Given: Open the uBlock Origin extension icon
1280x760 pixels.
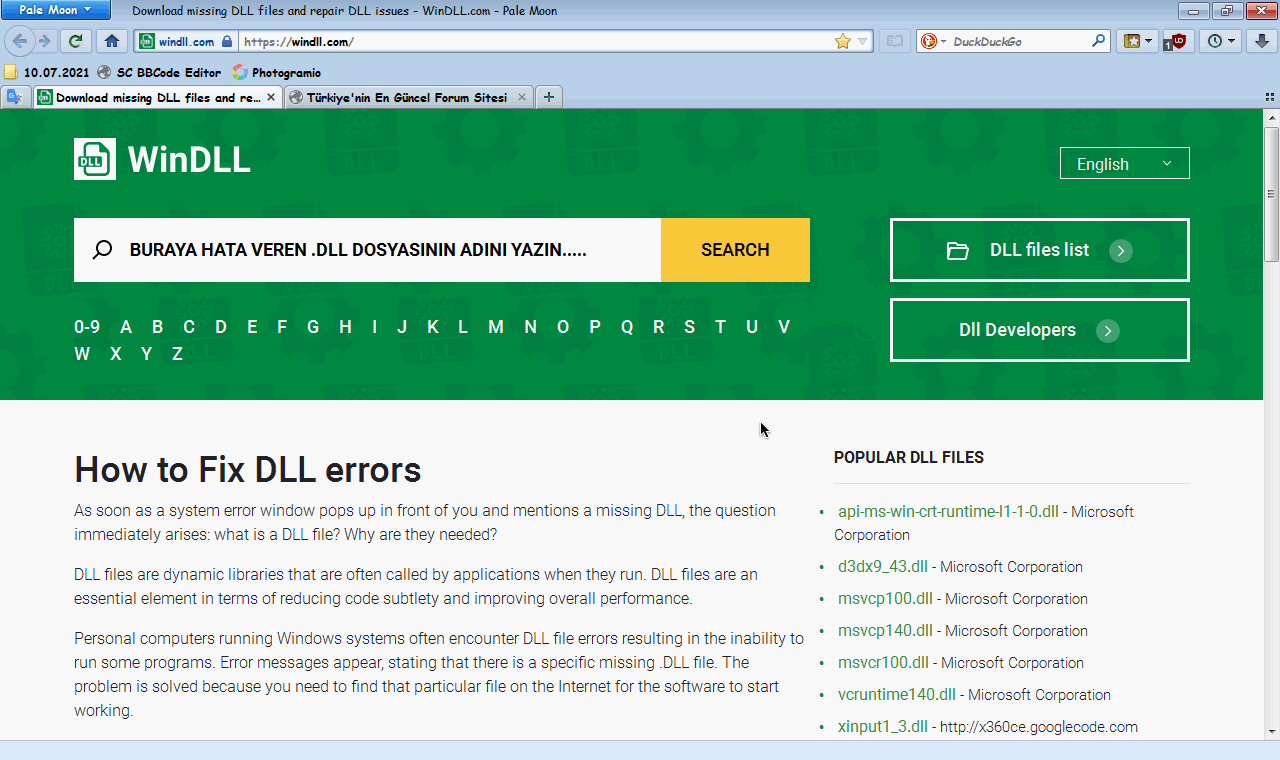Looking at the screenshot, I should [1177, 41].
